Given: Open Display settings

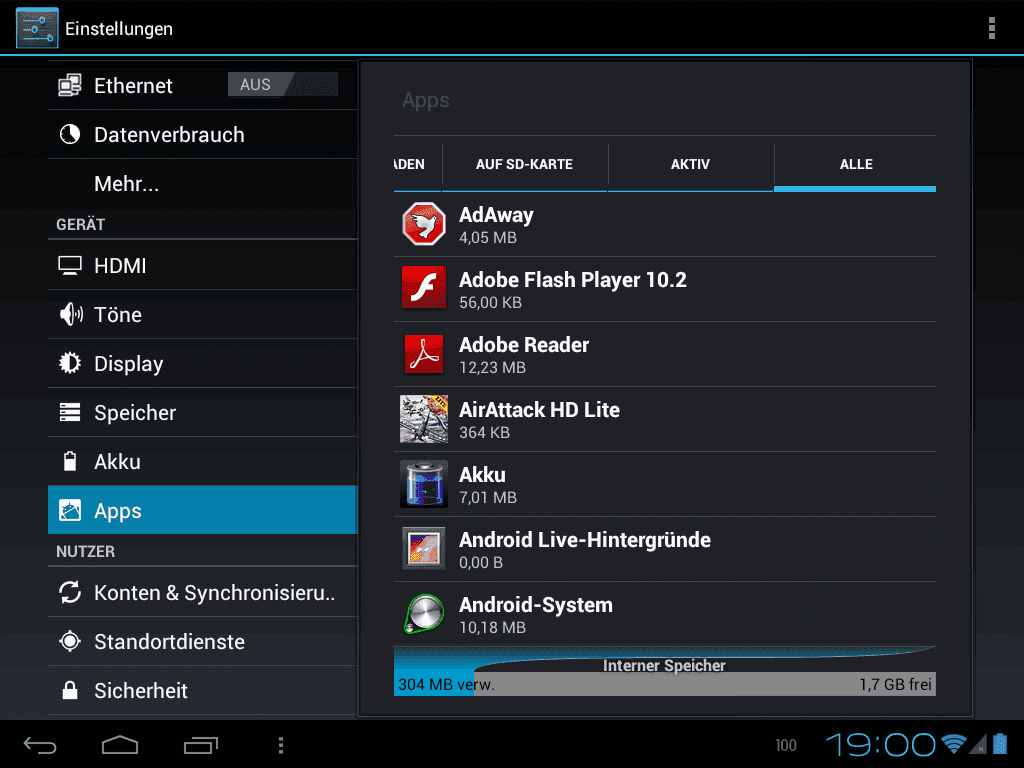Looking at the screenshot, I should (x=202, y=363).
